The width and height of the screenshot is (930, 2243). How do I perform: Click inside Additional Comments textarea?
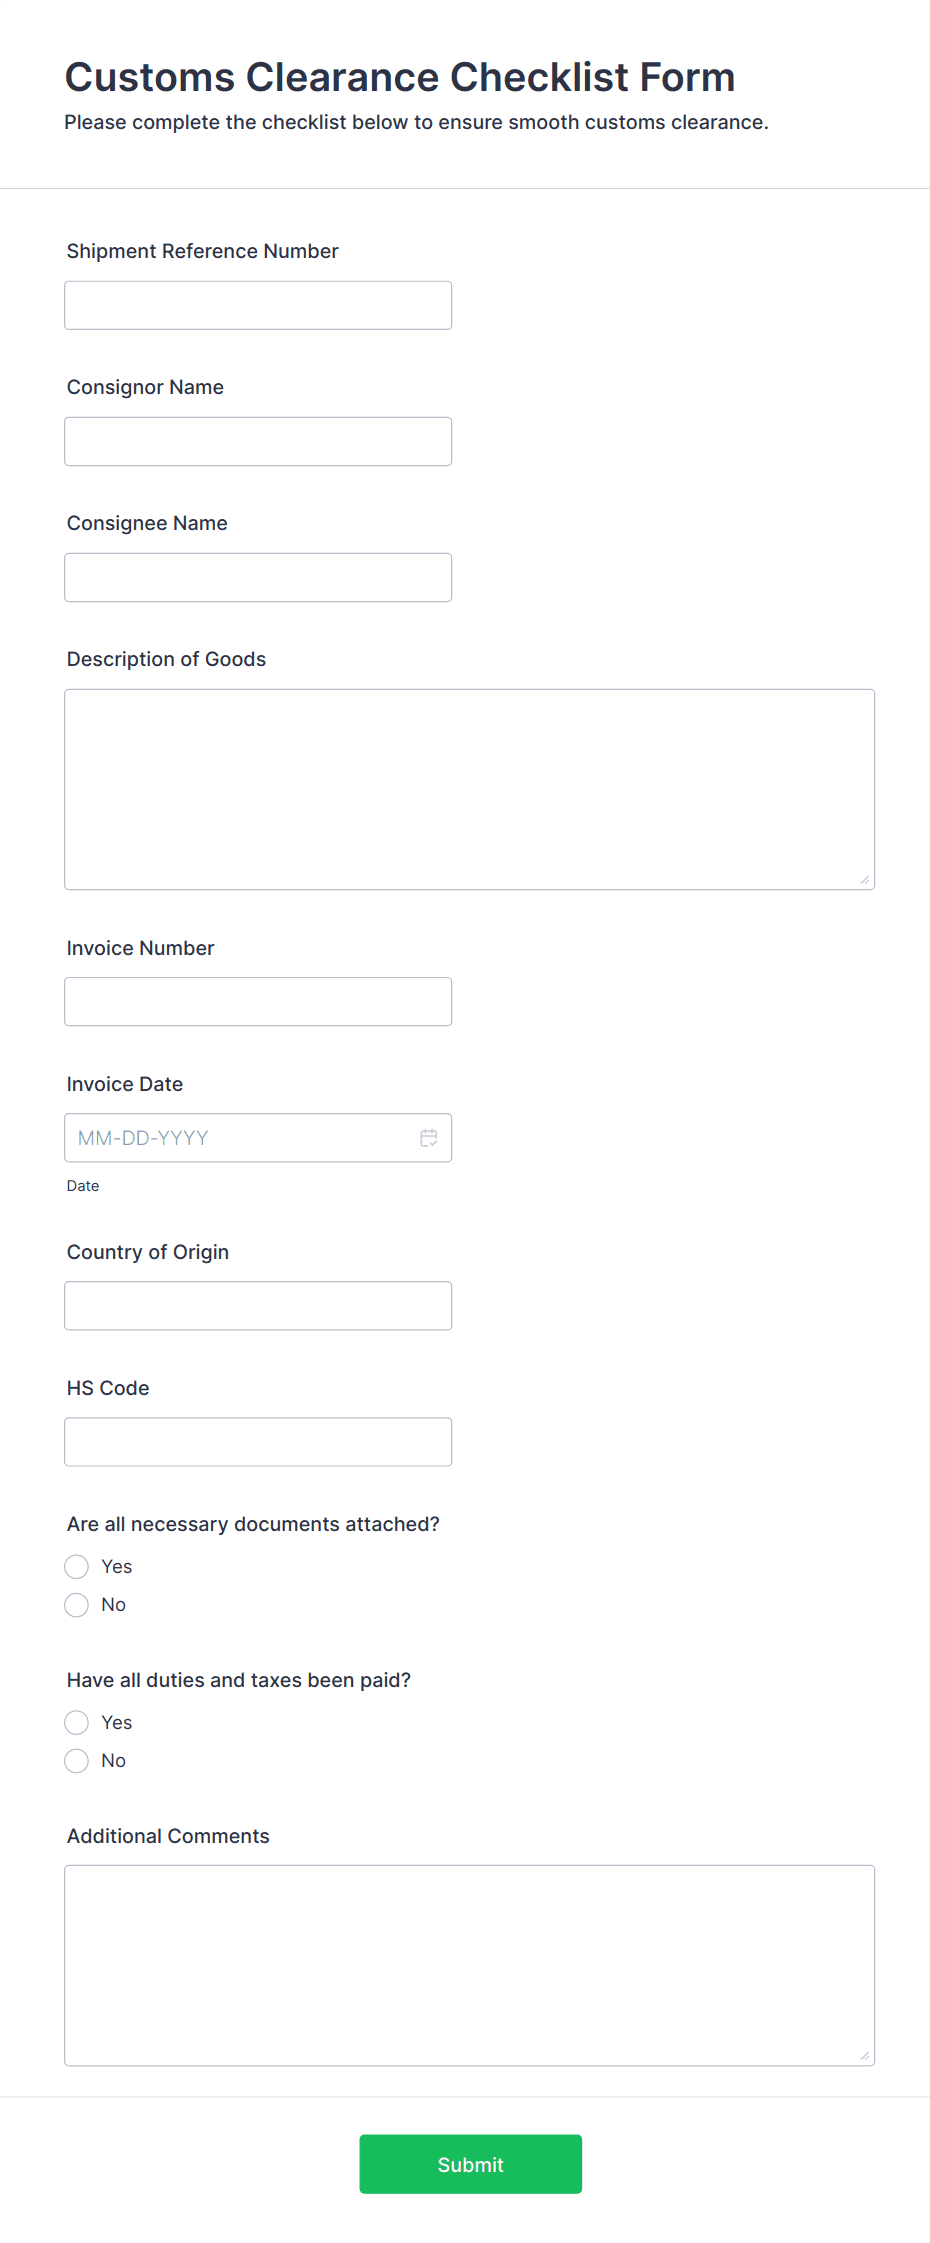click(x=470, y=1965)
